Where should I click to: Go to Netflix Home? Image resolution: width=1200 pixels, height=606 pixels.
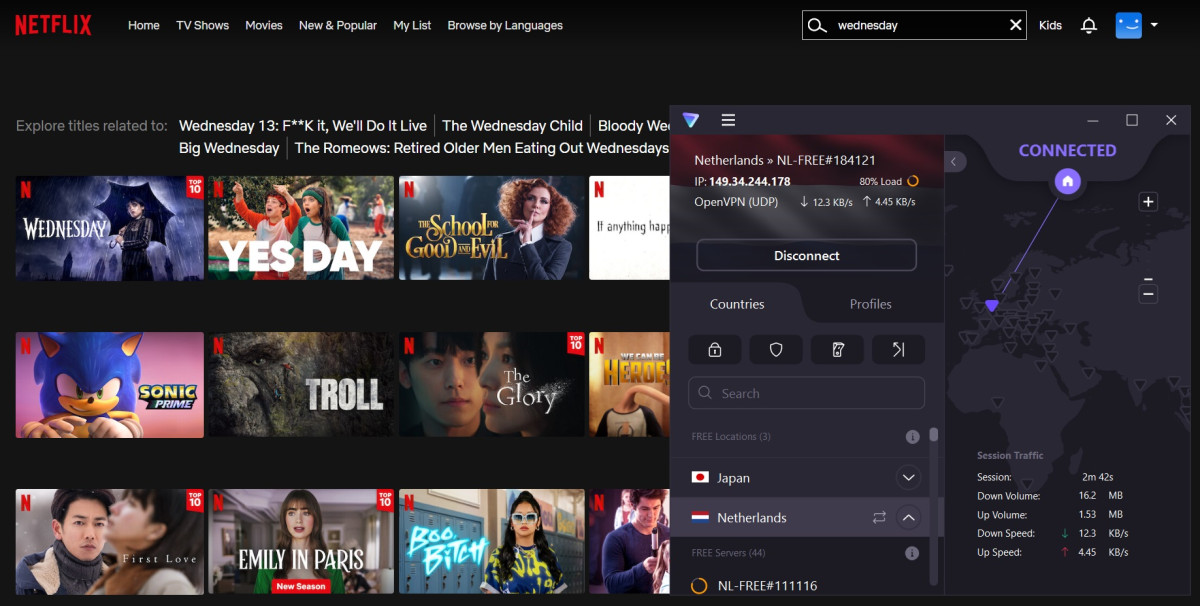click(x=144, y=25)
